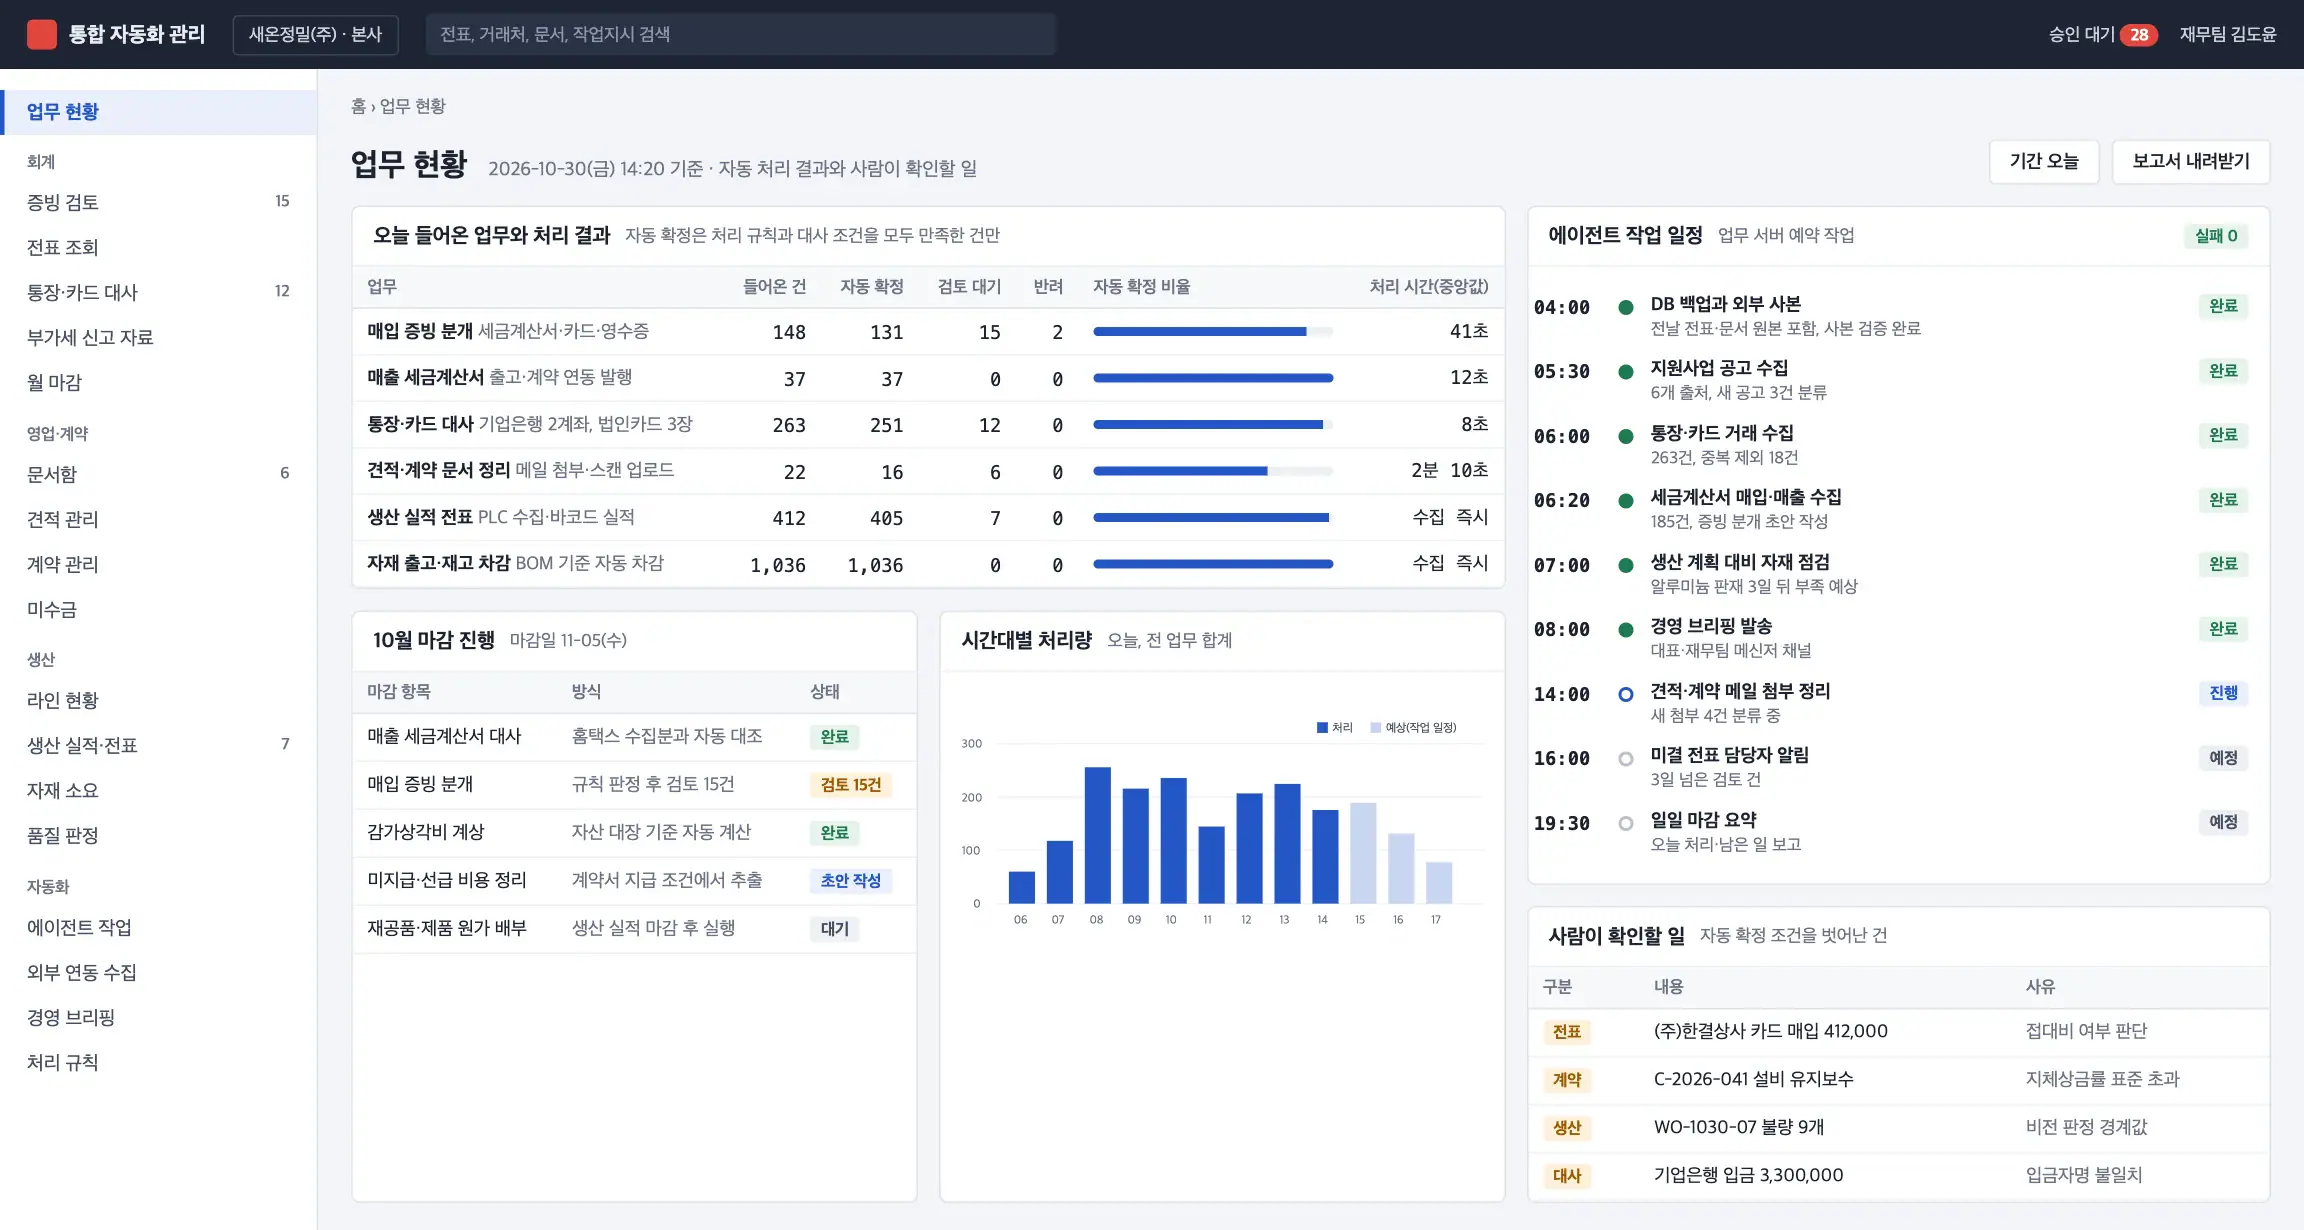Click the hollow status dot for 19:30 job
The width and height of the screenshot is (2304, 1230).
pos(1626,823)
